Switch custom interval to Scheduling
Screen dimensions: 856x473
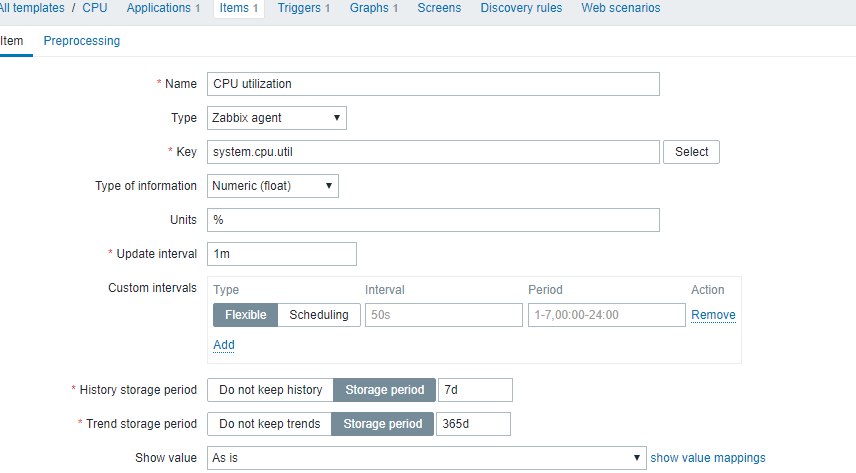(x=319, y=315)
